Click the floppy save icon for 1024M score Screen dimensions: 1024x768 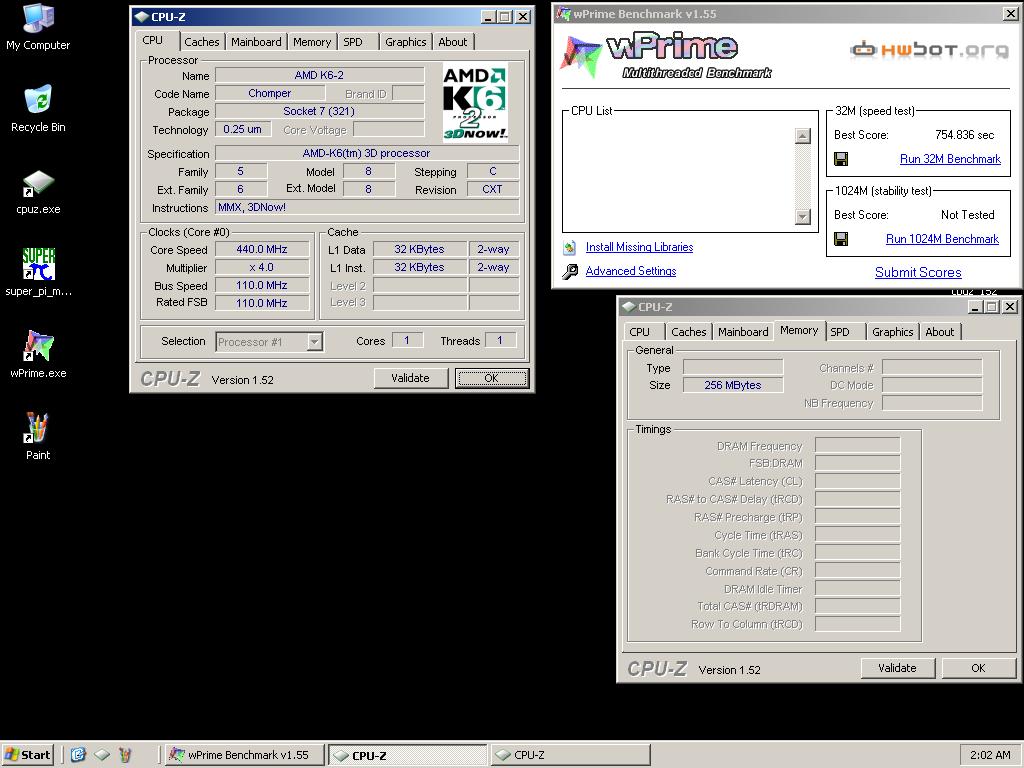click(x=841, y=239)
